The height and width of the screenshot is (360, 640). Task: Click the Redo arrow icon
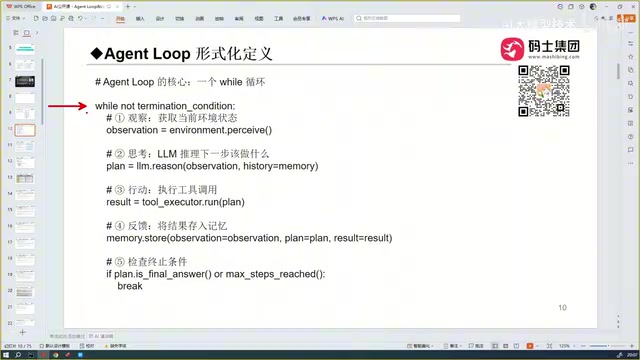94,18
